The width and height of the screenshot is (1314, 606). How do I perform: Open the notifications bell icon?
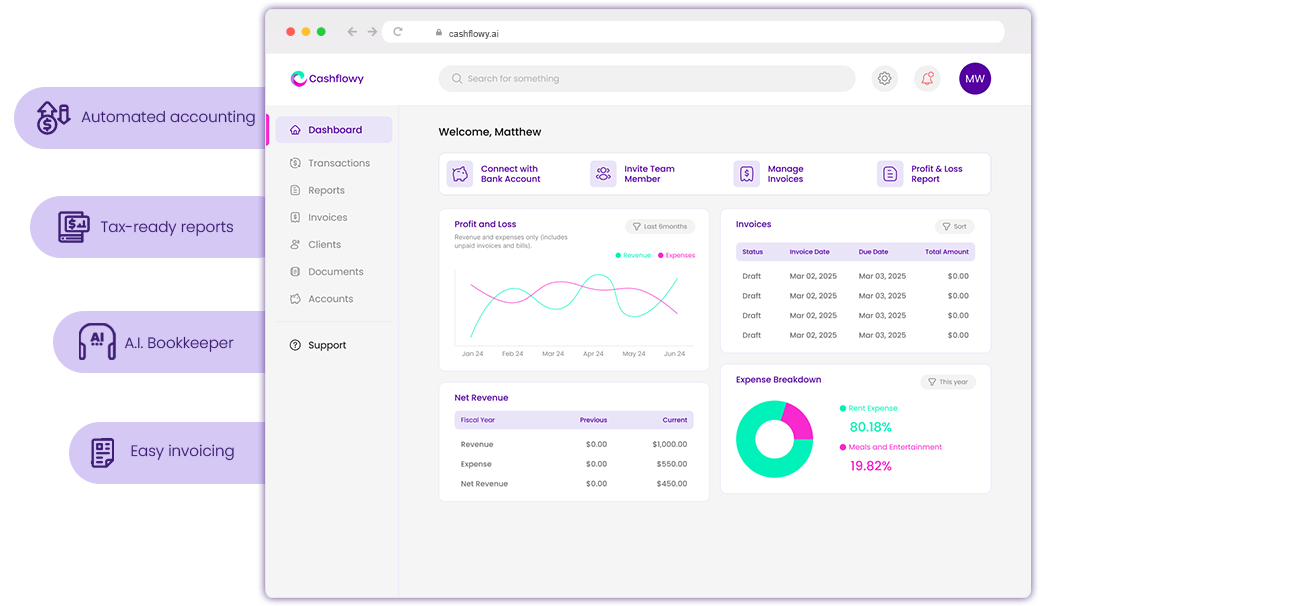pyautogui.click(x=927, y=79)
